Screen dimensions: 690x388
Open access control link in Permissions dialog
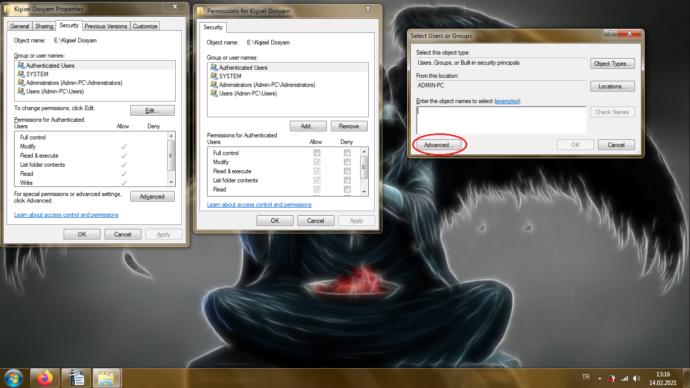pos(259,205)
